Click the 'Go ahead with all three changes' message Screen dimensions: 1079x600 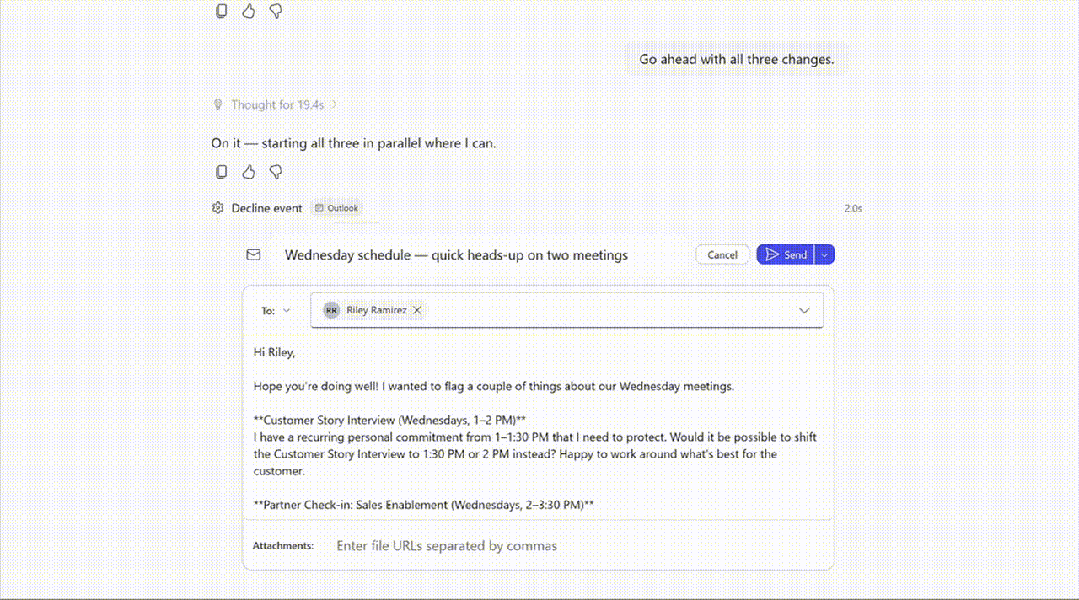tap(736, 59)
